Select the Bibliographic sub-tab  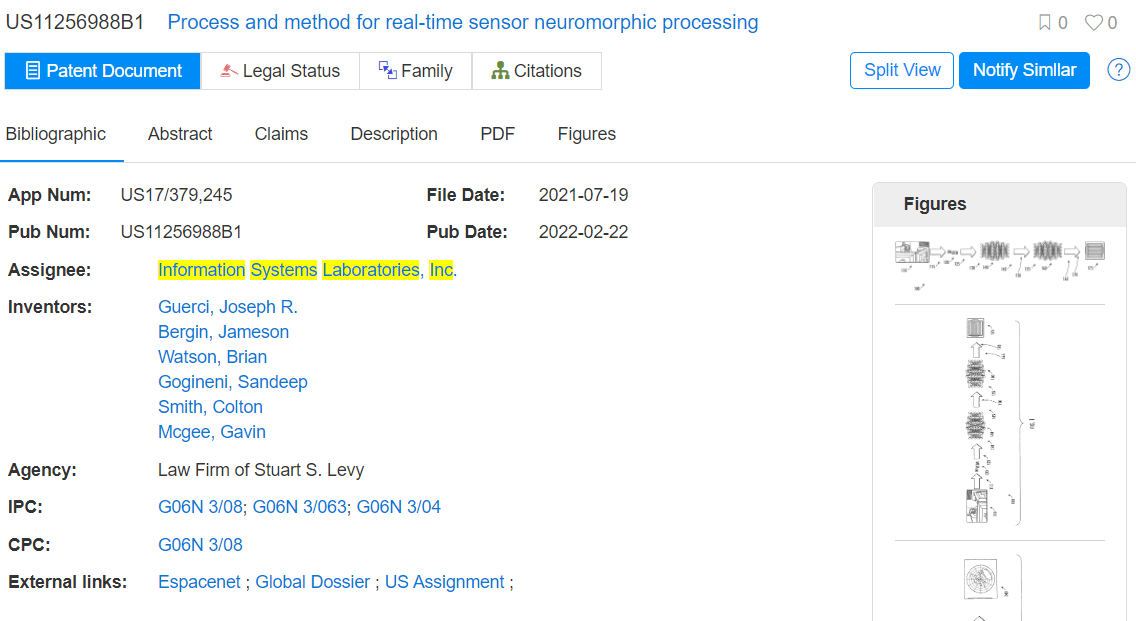point(56,134)
